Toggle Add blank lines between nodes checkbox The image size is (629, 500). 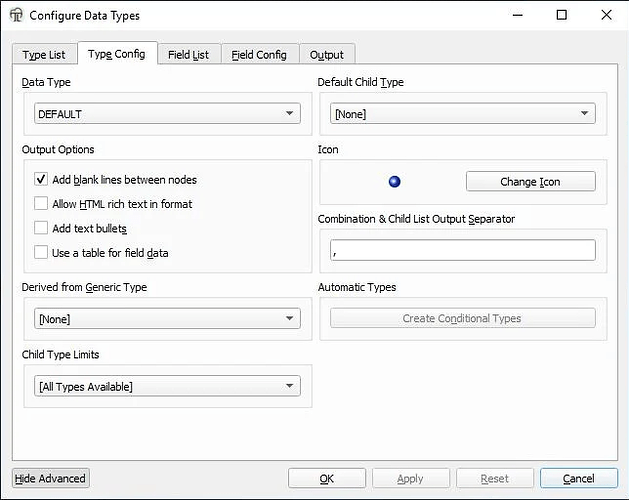pos(41,180)
